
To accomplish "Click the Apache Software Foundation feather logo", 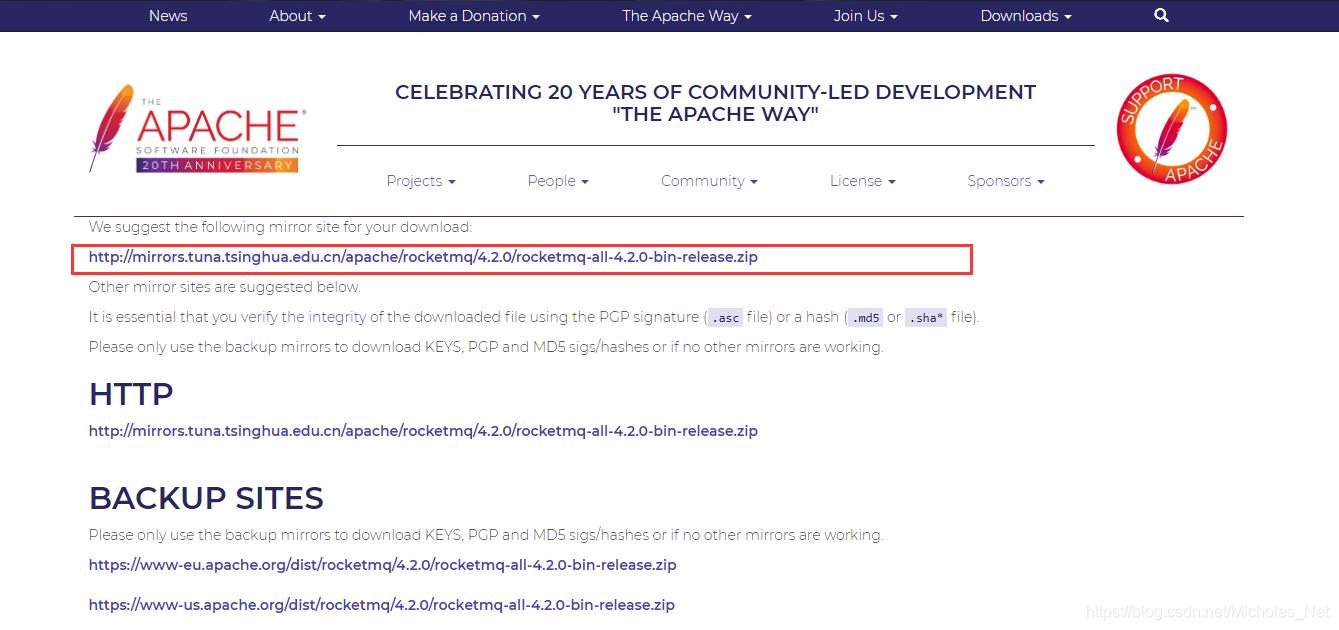I will coord(196,129).
